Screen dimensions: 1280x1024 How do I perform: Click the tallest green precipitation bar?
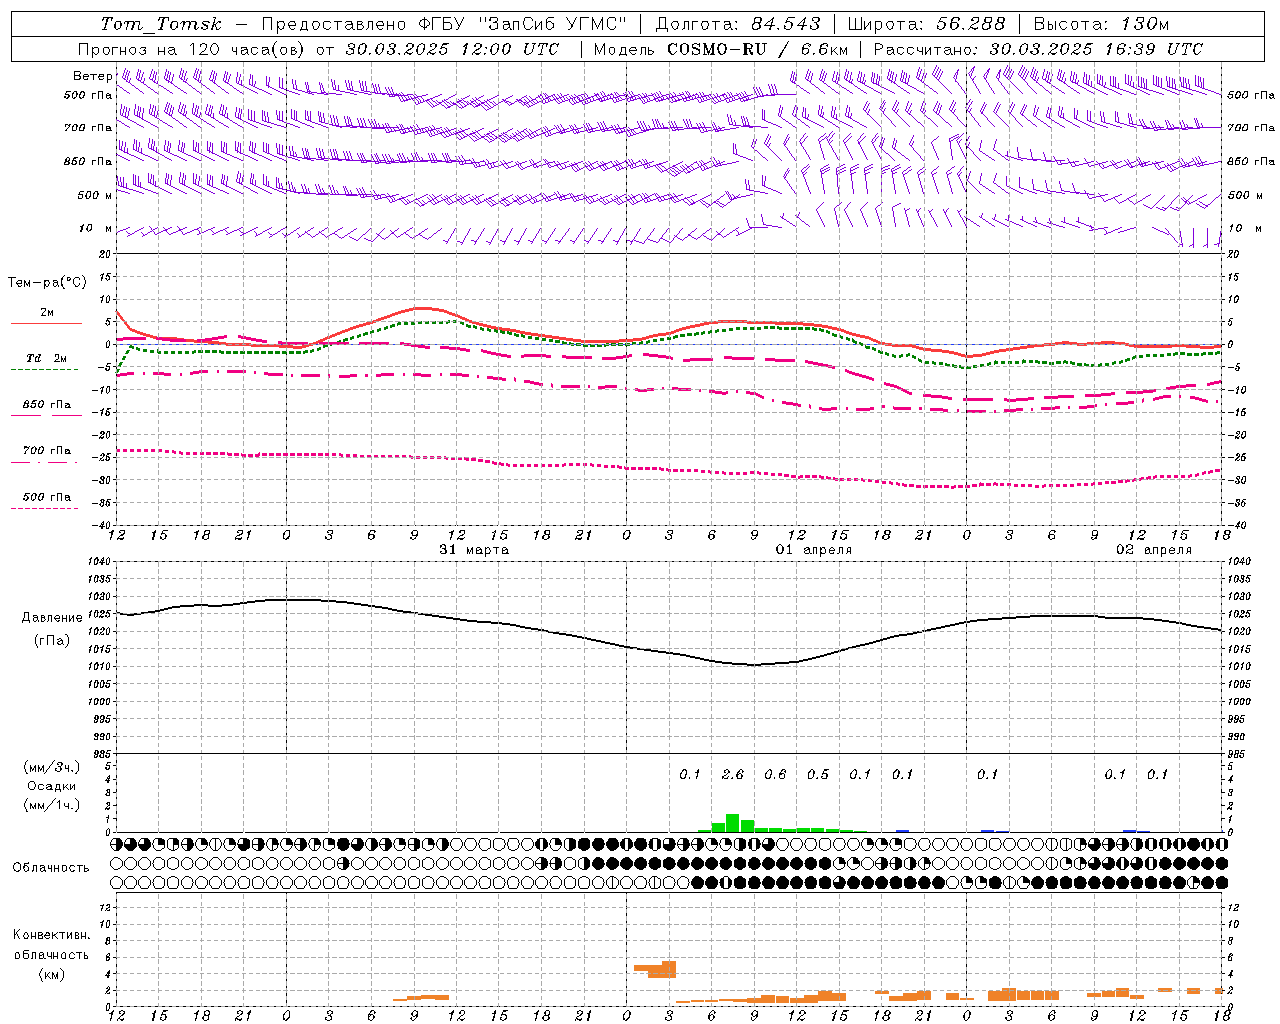point(732,823)
